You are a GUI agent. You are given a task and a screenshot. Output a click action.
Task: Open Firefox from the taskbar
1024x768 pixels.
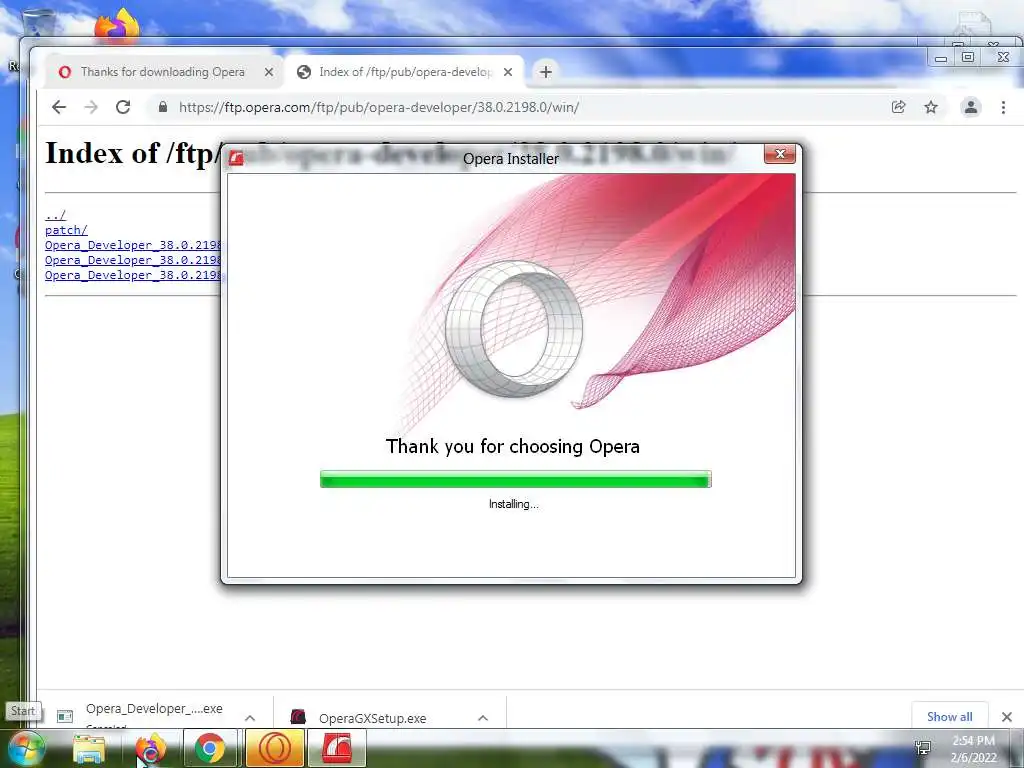tap(150, 749)
